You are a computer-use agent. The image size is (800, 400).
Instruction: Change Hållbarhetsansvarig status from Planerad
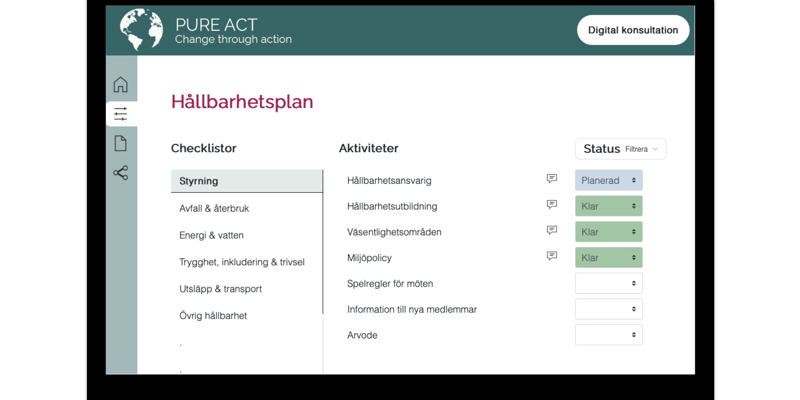(608, 181)
